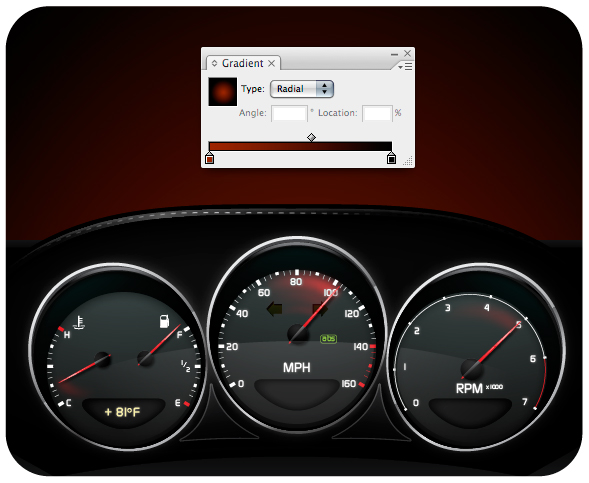Click the panel resize grip corner
This screenshot has width=589, height=483.
coord(408,161)
